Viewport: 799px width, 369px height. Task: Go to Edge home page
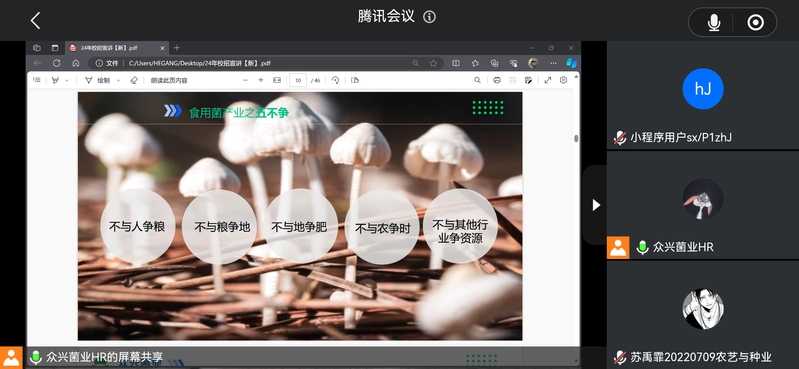(x=75, y=63)
